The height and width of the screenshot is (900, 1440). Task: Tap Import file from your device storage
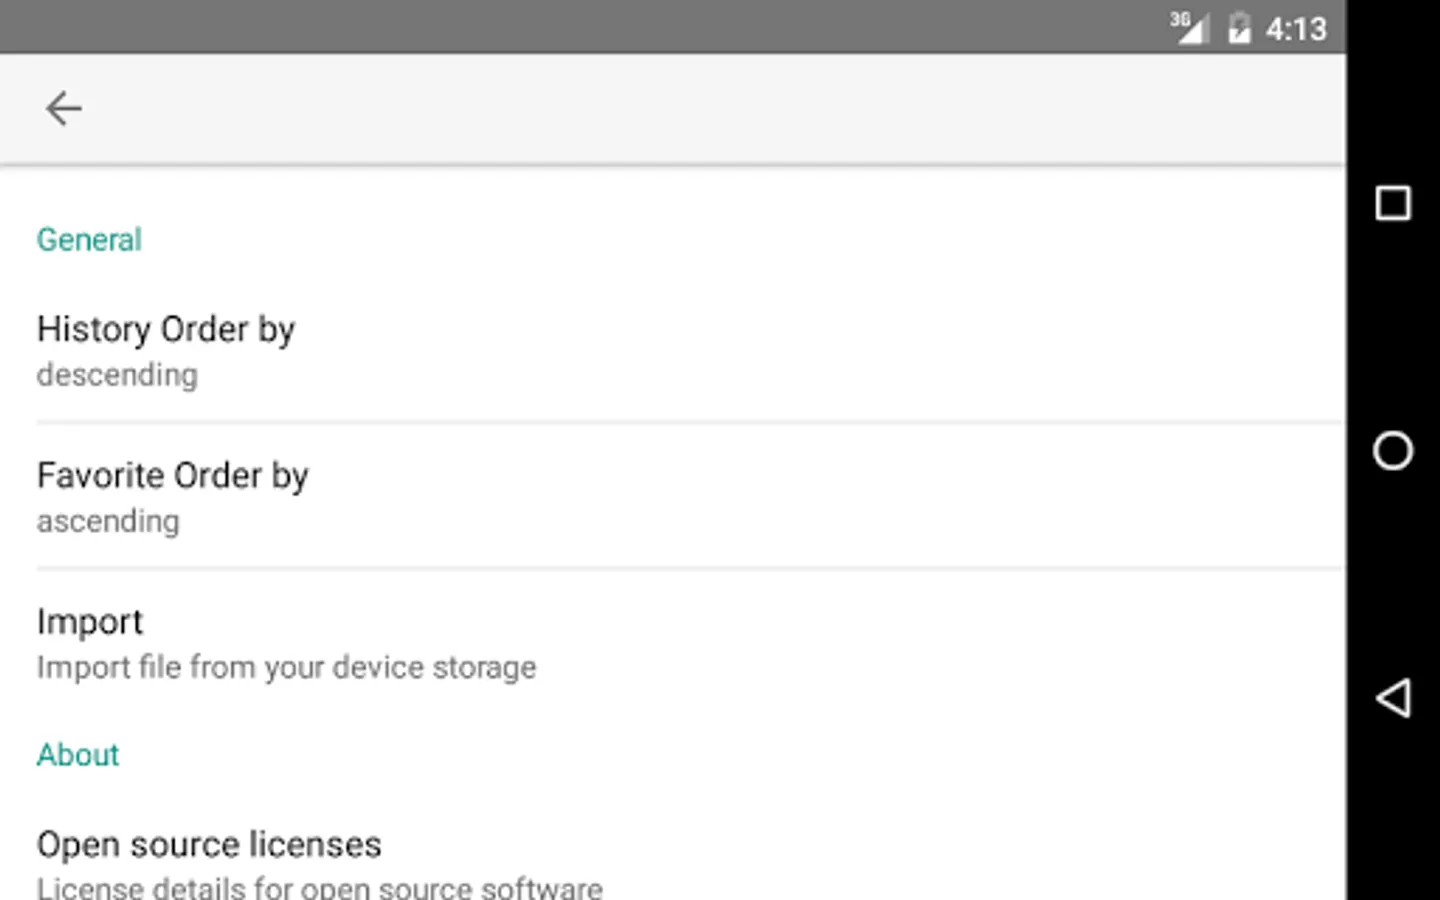[286, 667]
